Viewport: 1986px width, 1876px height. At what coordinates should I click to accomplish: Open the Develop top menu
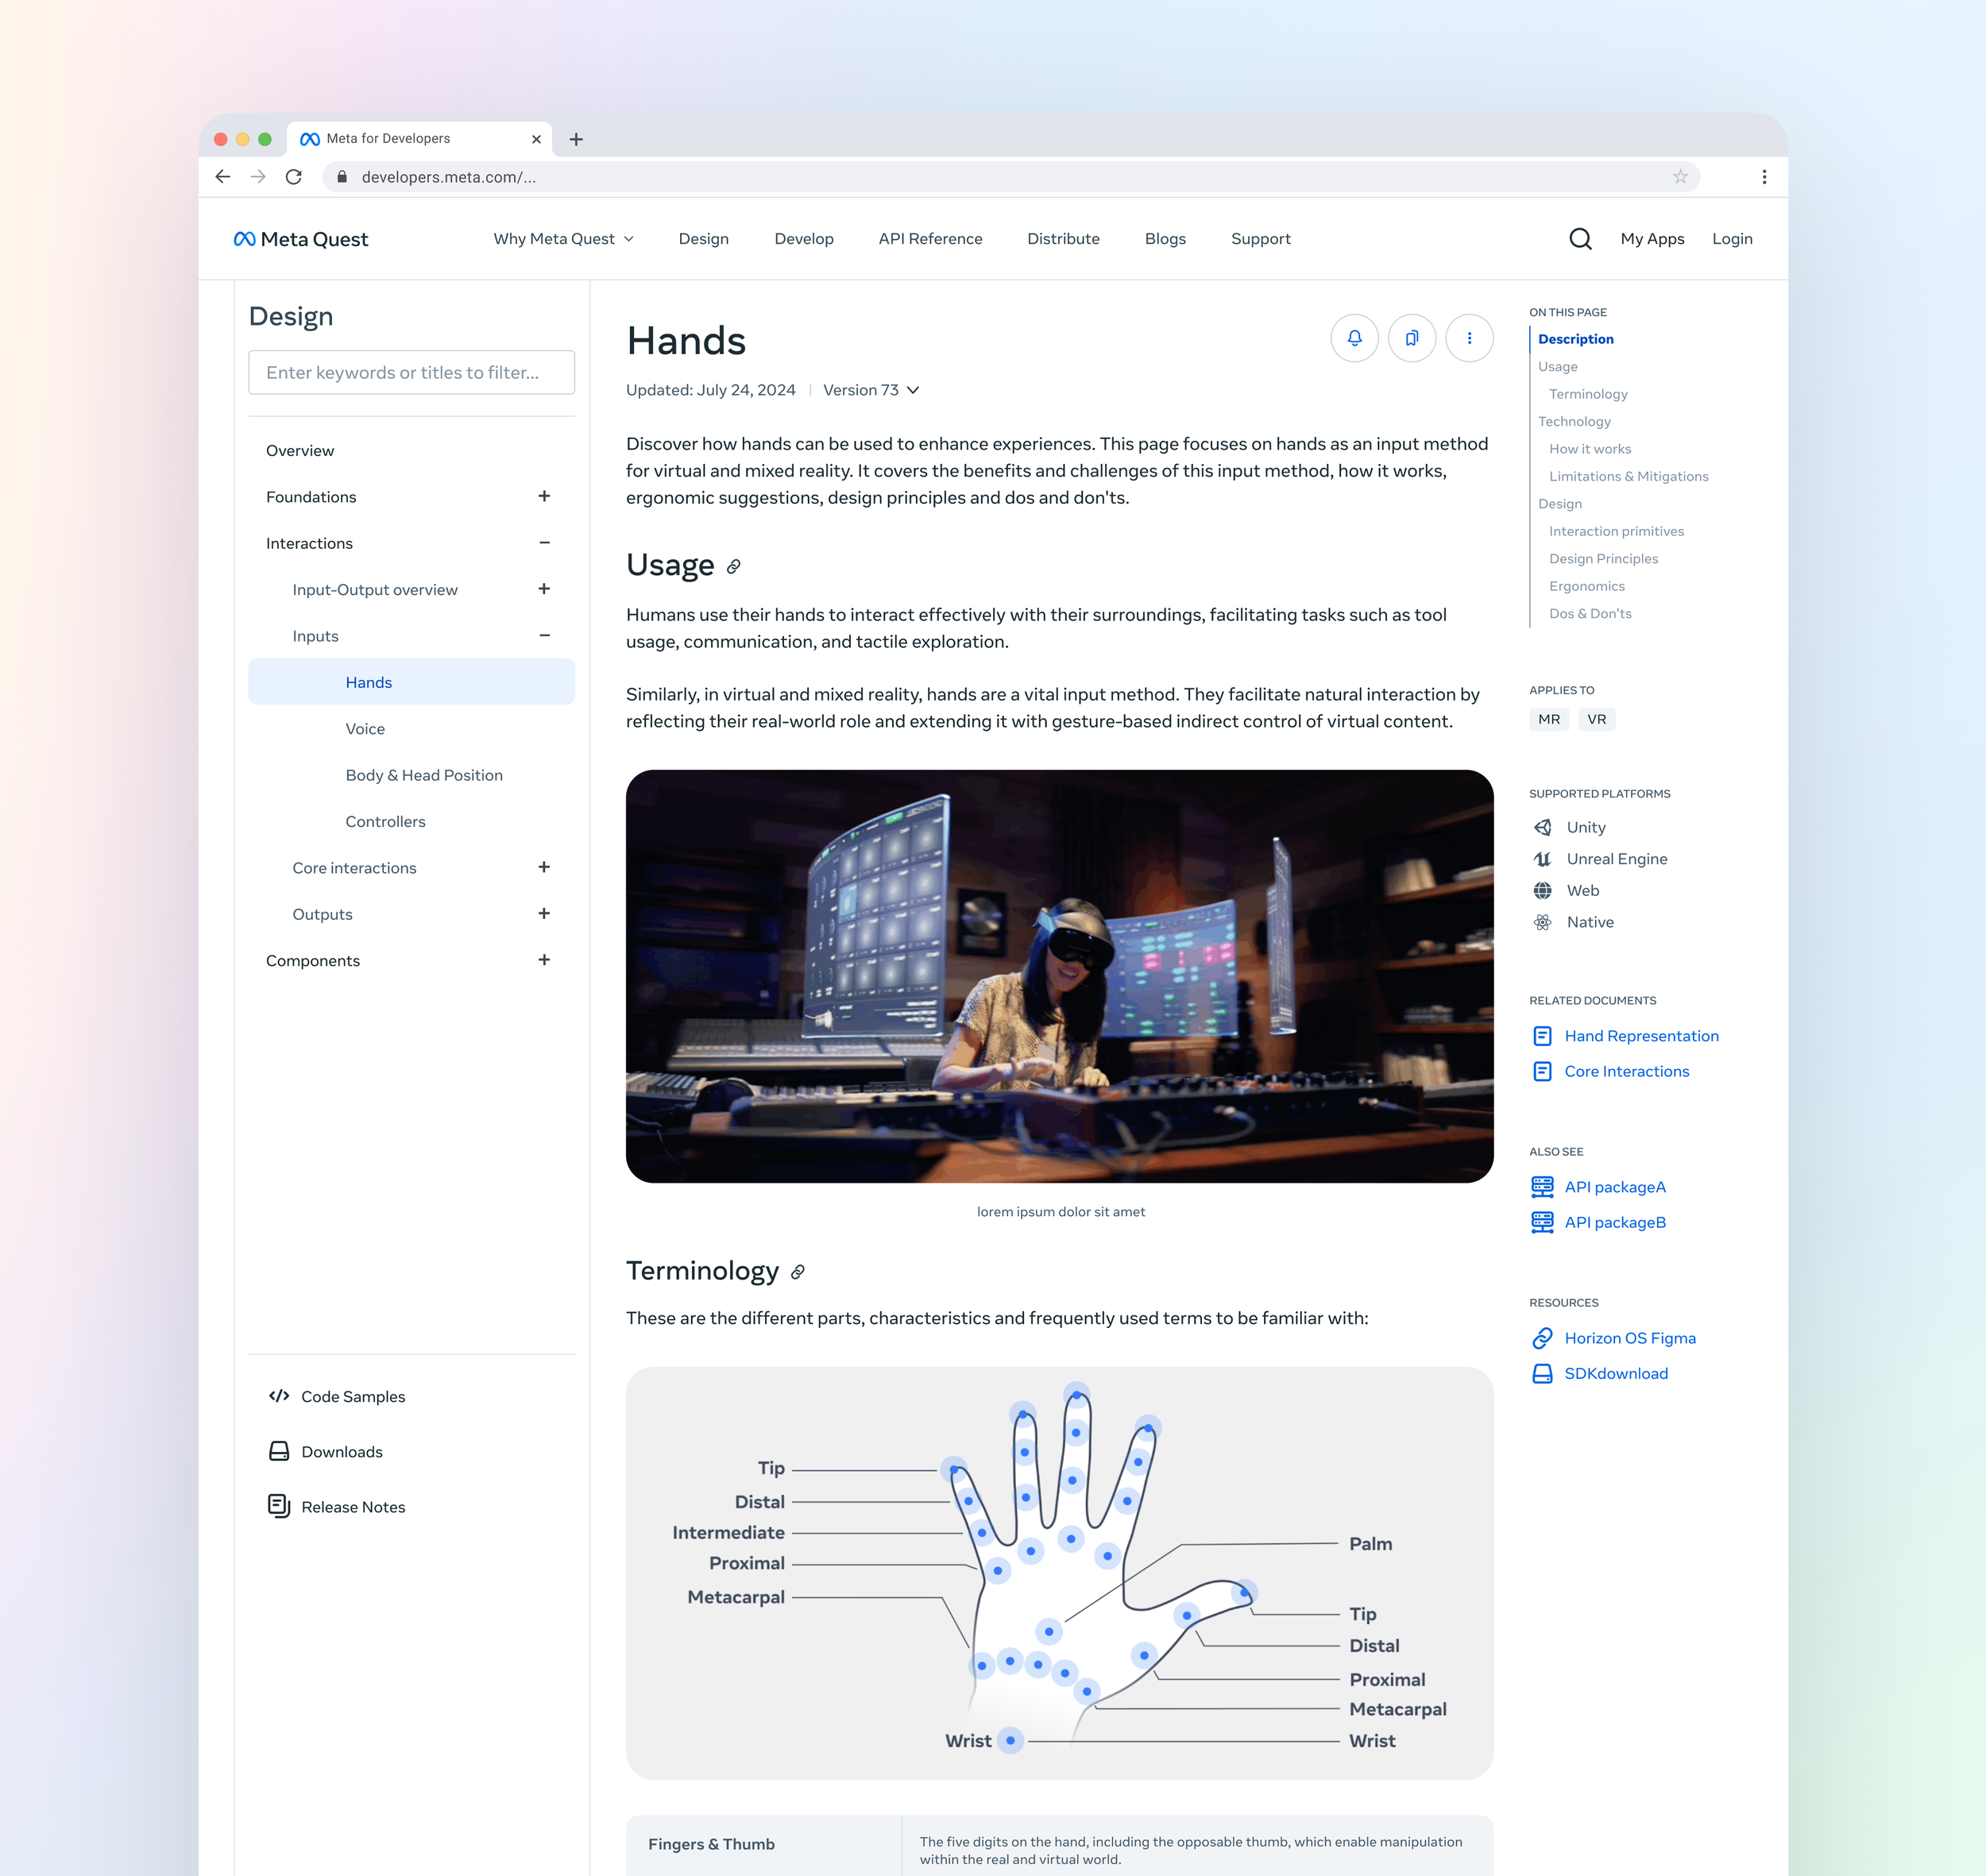coord(803,239)
